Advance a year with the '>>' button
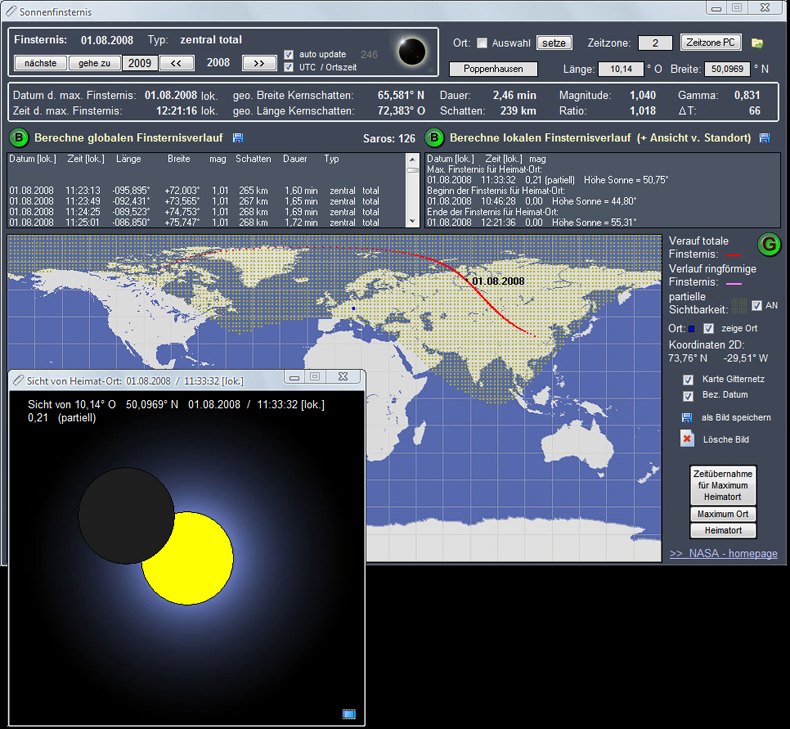This screenshot has width=790, height=729. pyautogui.click(x=258, y=63)
